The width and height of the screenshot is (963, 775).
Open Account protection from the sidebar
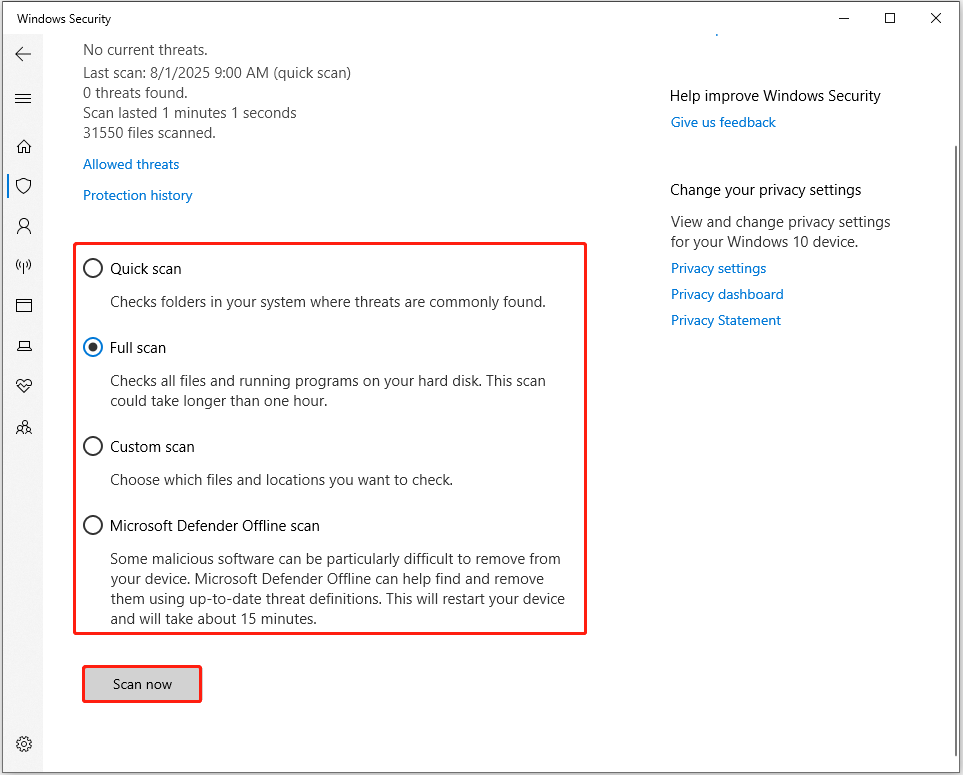tap(23, 226)
